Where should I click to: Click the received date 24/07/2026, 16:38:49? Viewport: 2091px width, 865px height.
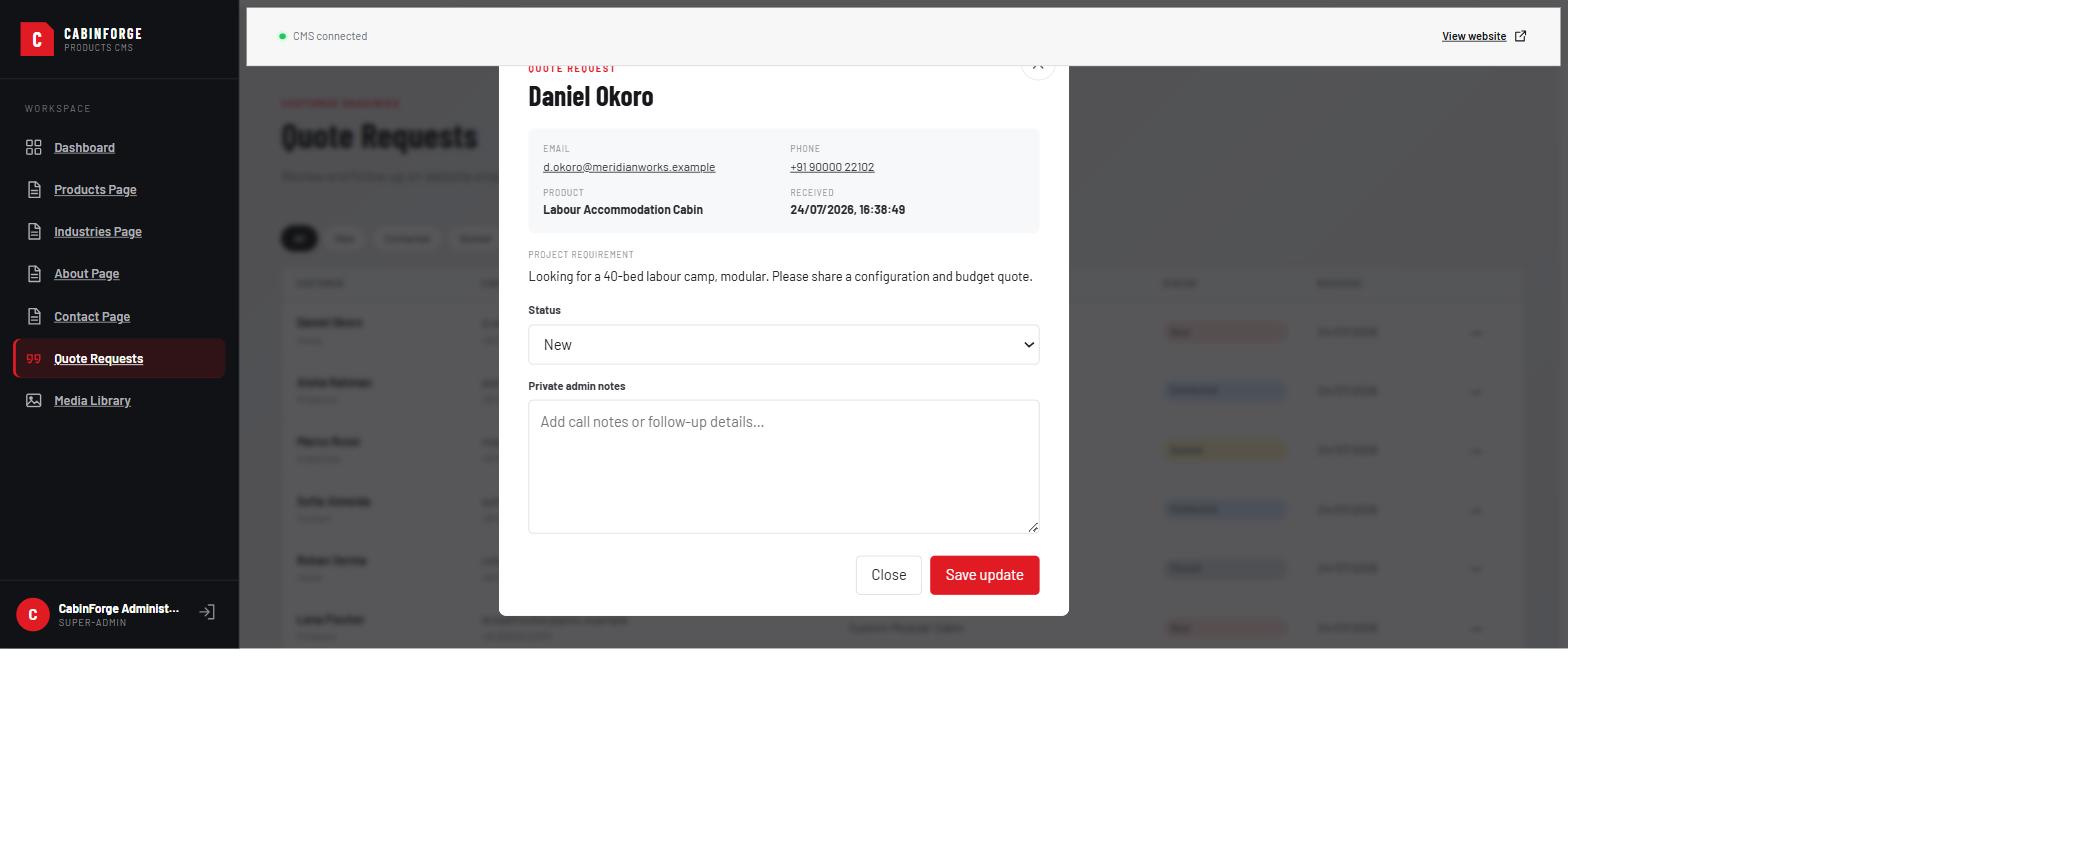[847, 210]
